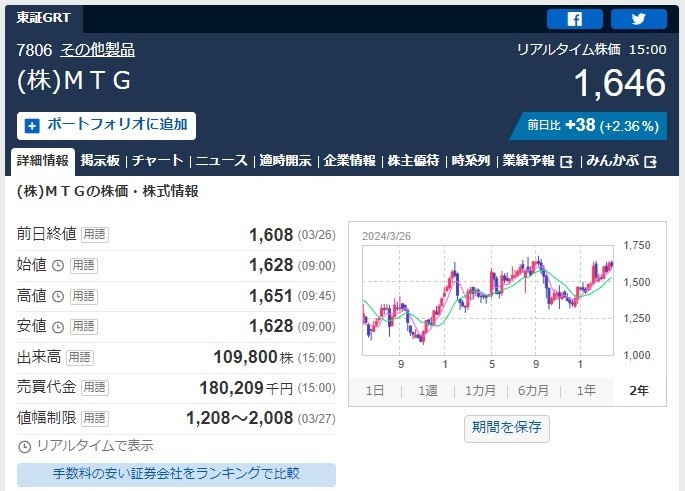Screen dimensions: 685x491
Task: Click the clock icon next to 始値
Action: (x=58, y=266)
